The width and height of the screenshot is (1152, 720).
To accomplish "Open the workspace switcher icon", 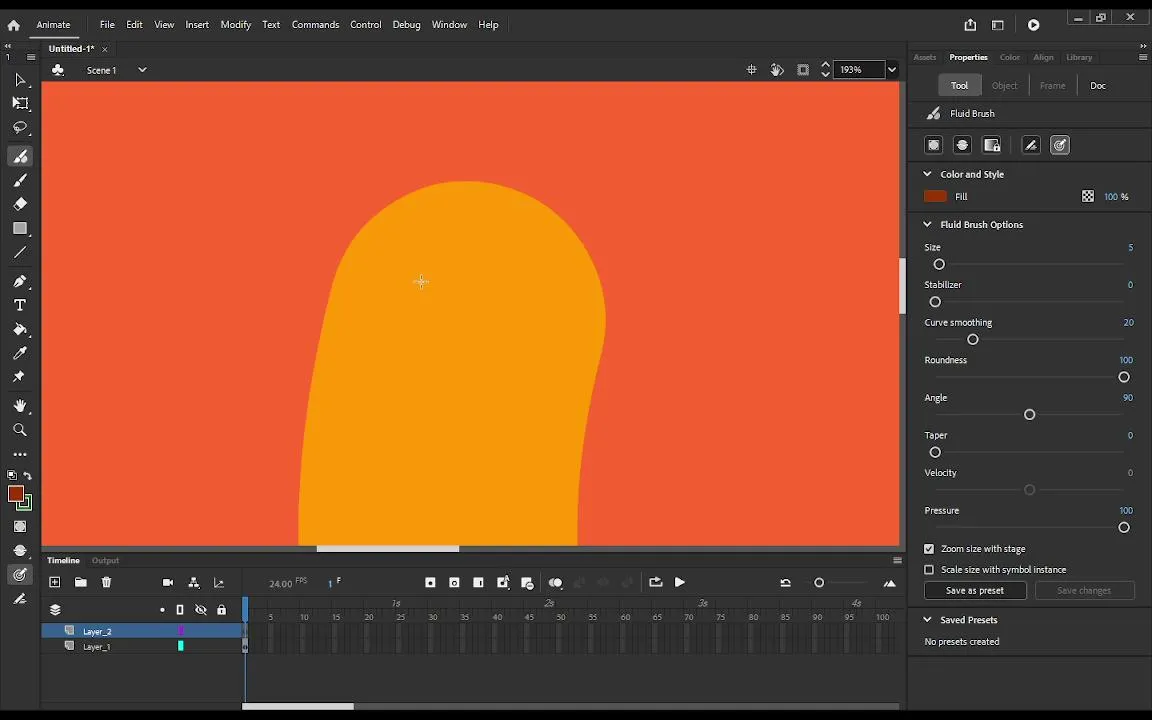I will [x=998, y=25].
